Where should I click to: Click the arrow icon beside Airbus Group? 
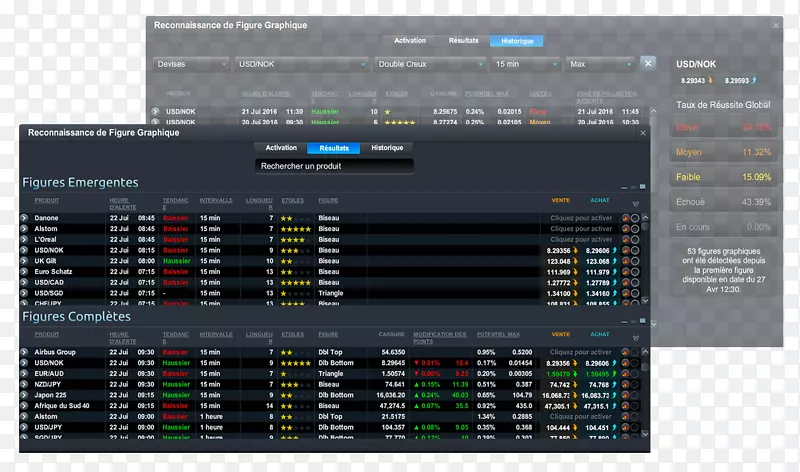coord(24,352)
